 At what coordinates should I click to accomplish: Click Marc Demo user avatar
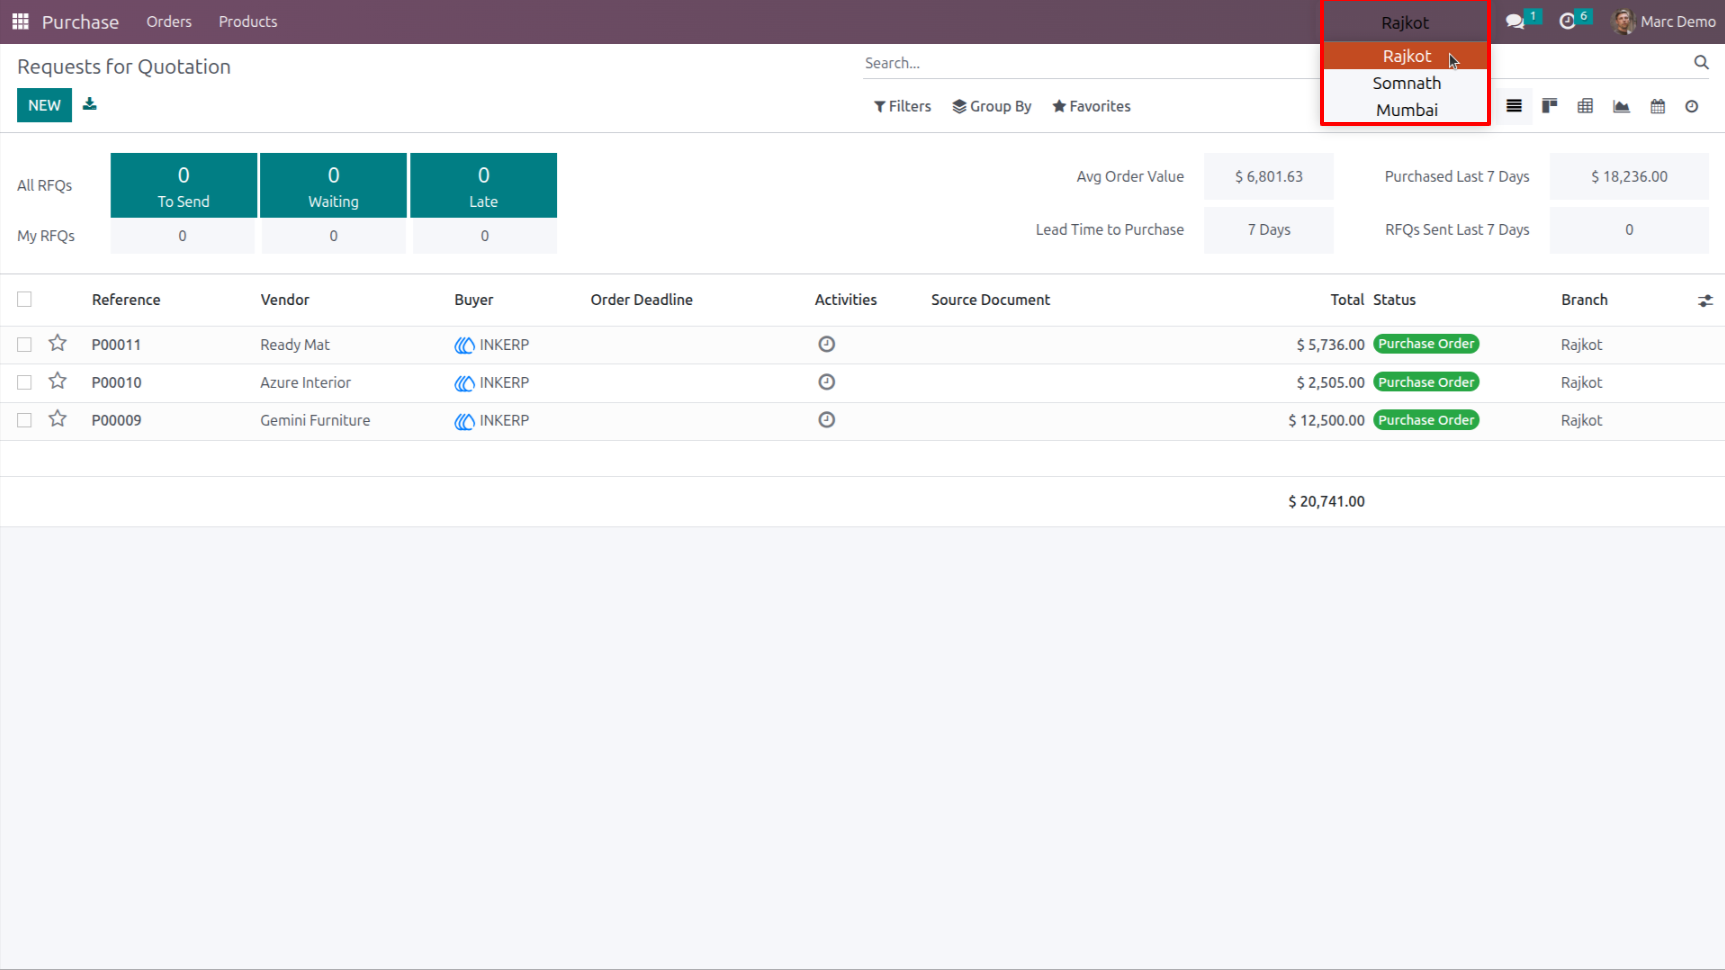pyautogui.click(x=1623, y=21)
